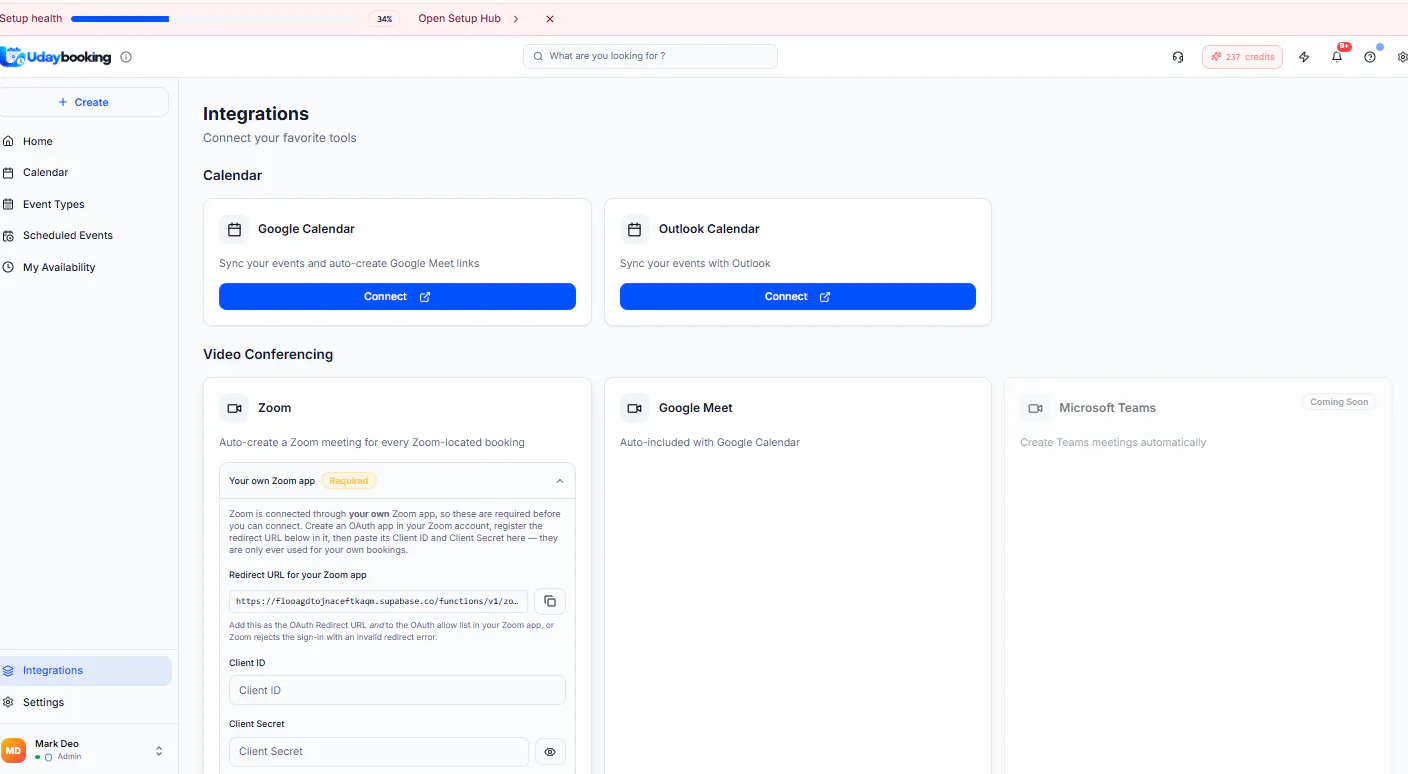Click the 237 credits badge
Screen dimensions: 1408x774
[x=1242, y=57]
